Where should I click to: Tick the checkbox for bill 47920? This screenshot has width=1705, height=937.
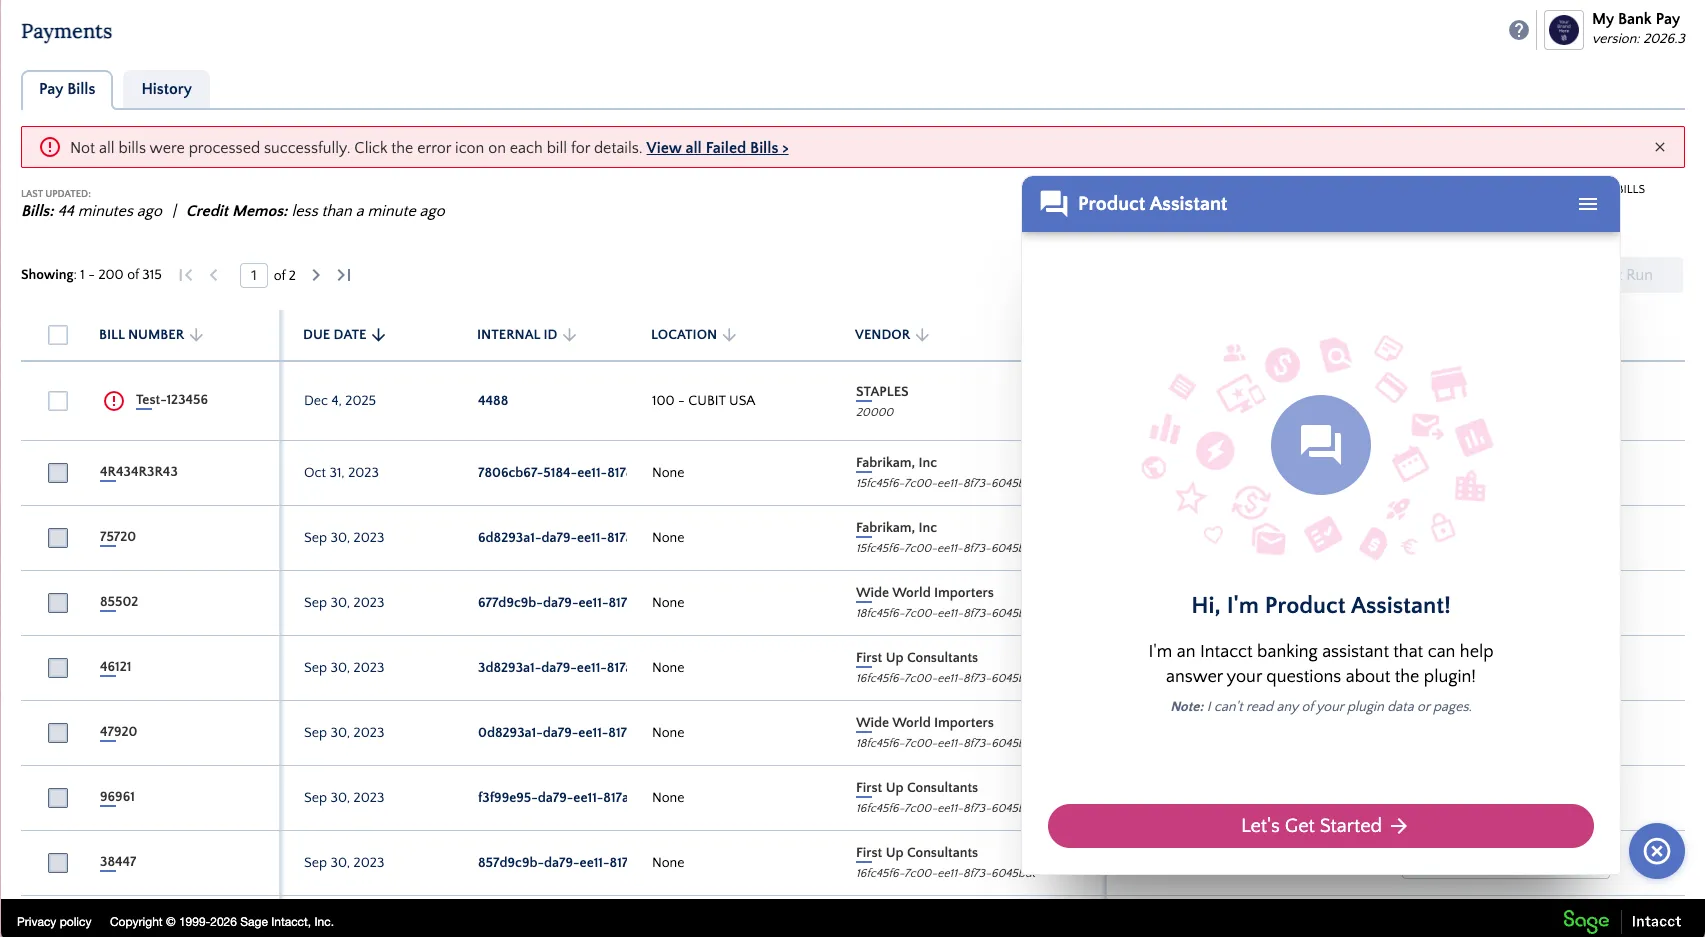pos(58,733)
